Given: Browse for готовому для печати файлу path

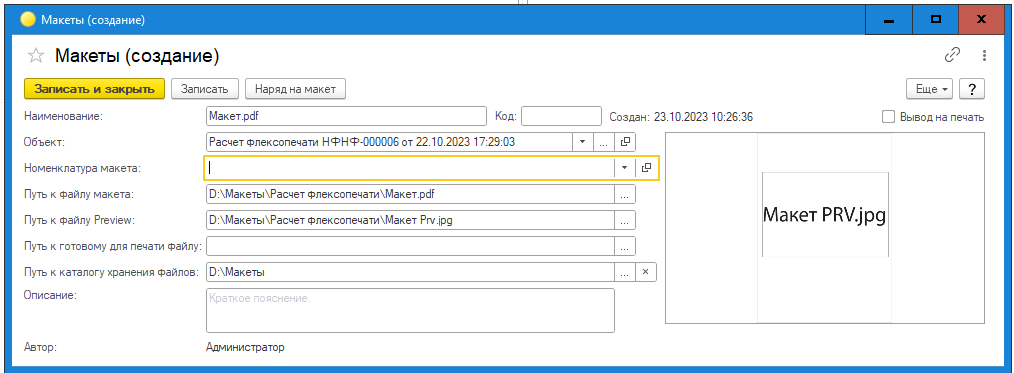Looking at the screenshot, I should coord(625,246).
